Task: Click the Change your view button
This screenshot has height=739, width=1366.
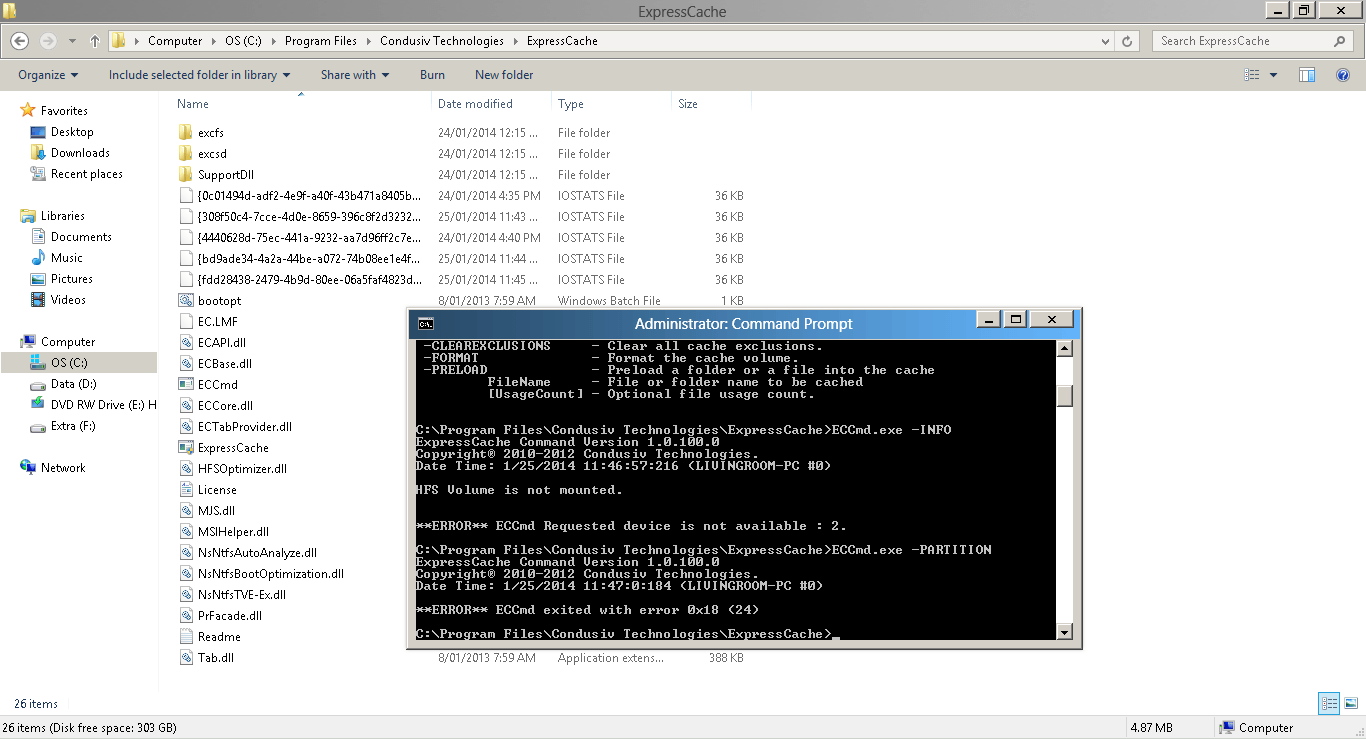Action: (x=1252, y=75)
